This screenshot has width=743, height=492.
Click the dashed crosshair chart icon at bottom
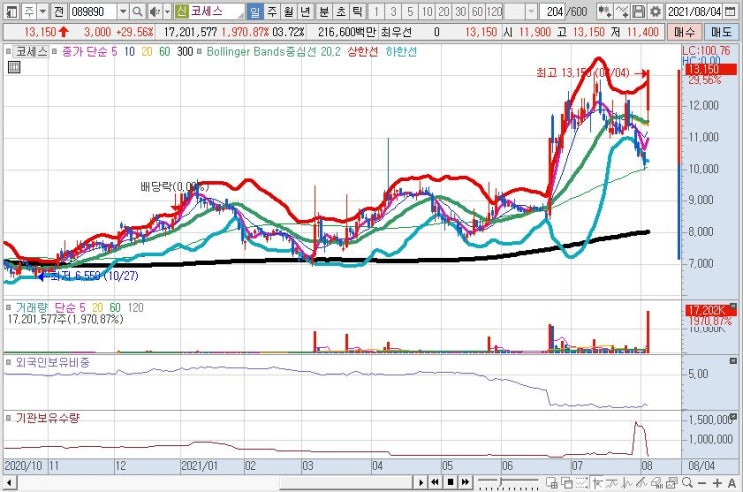(x=581, y=483)
